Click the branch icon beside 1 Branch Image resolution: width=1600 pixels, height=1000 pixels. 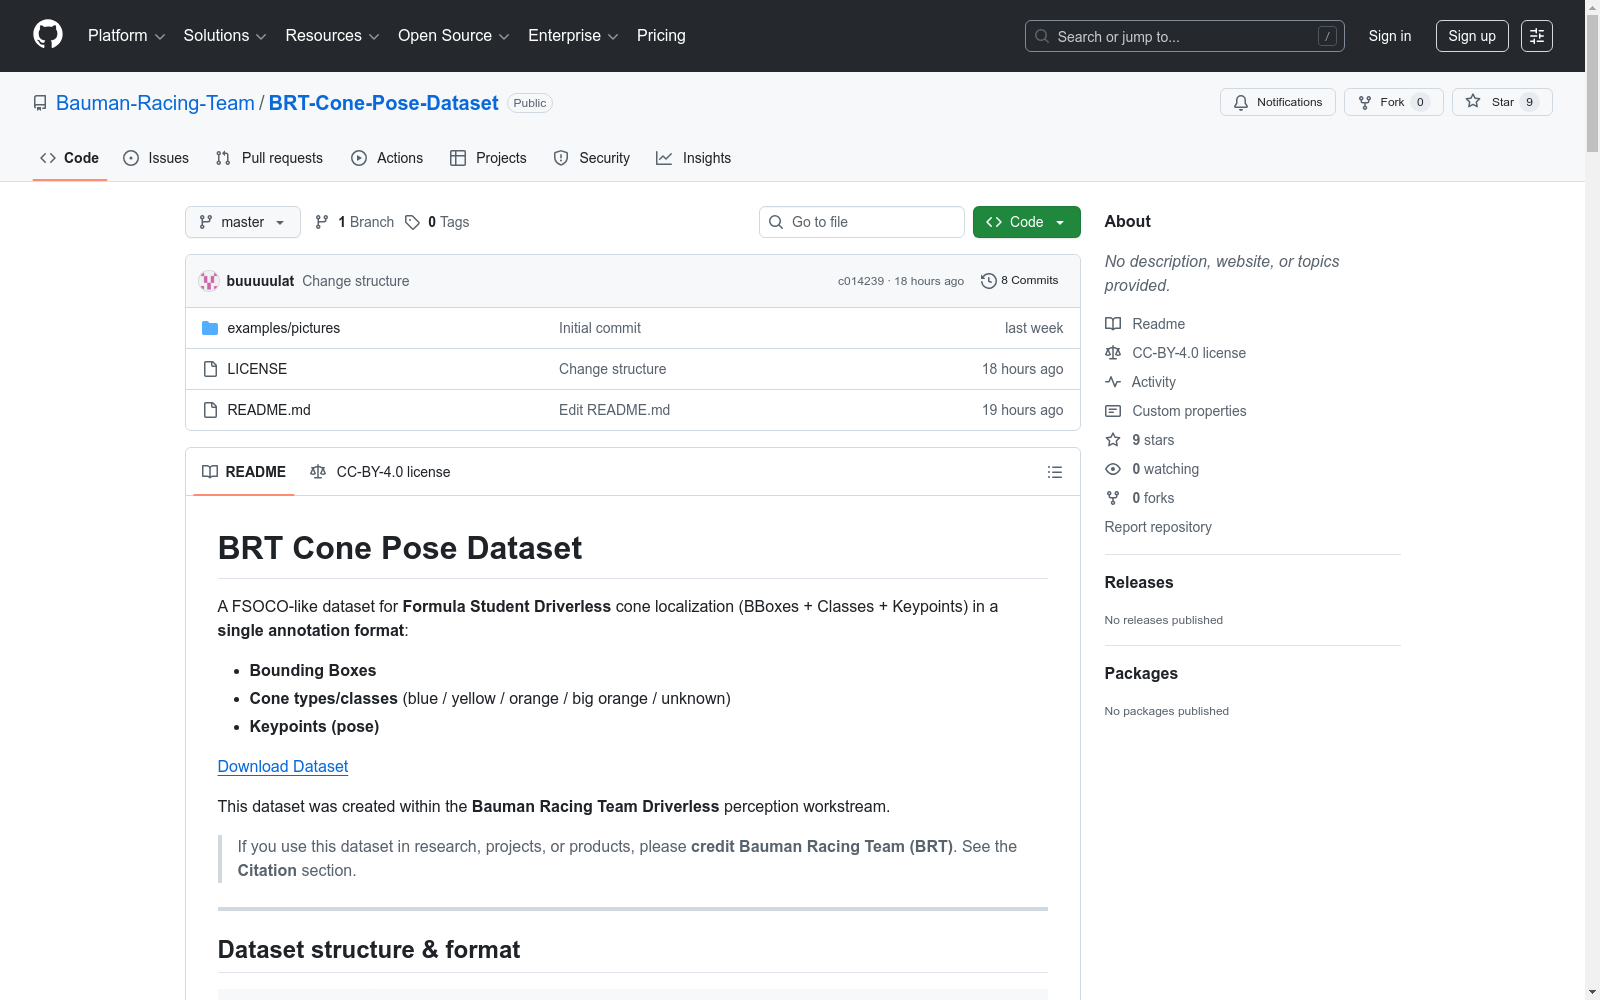322,222
